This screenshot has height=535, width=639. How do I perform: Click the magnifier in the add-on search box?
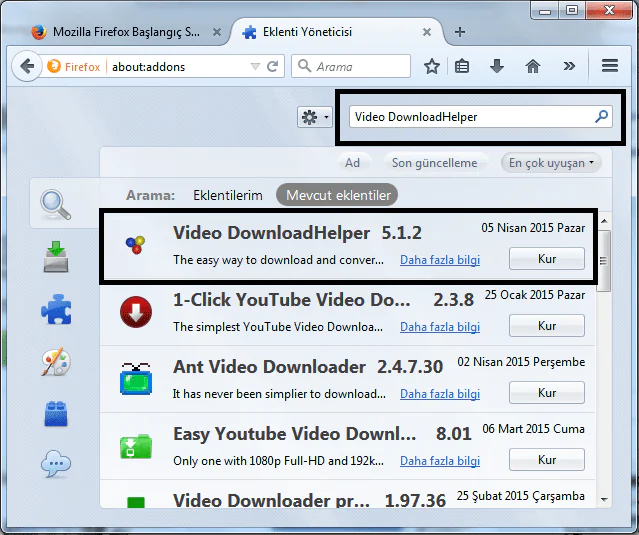coord(602,117)
